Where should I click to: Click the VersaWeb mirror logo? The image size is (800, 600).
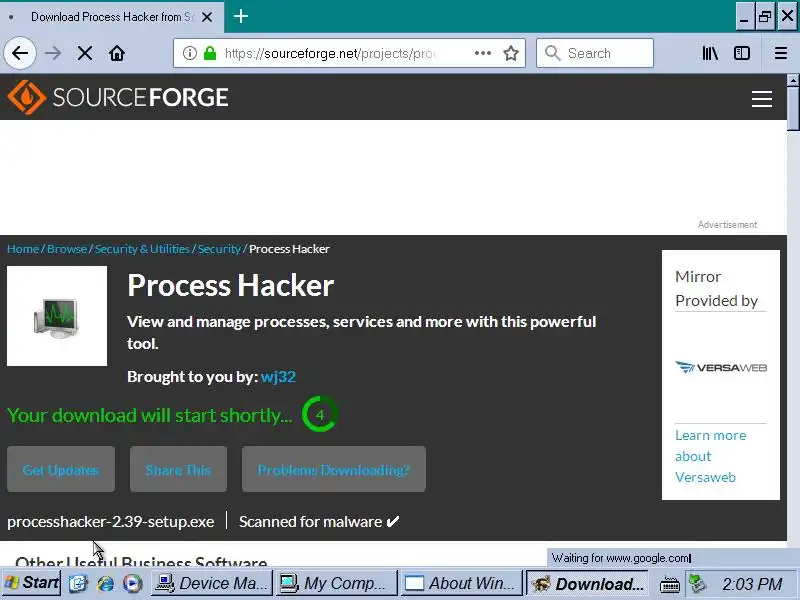(721, 367)
